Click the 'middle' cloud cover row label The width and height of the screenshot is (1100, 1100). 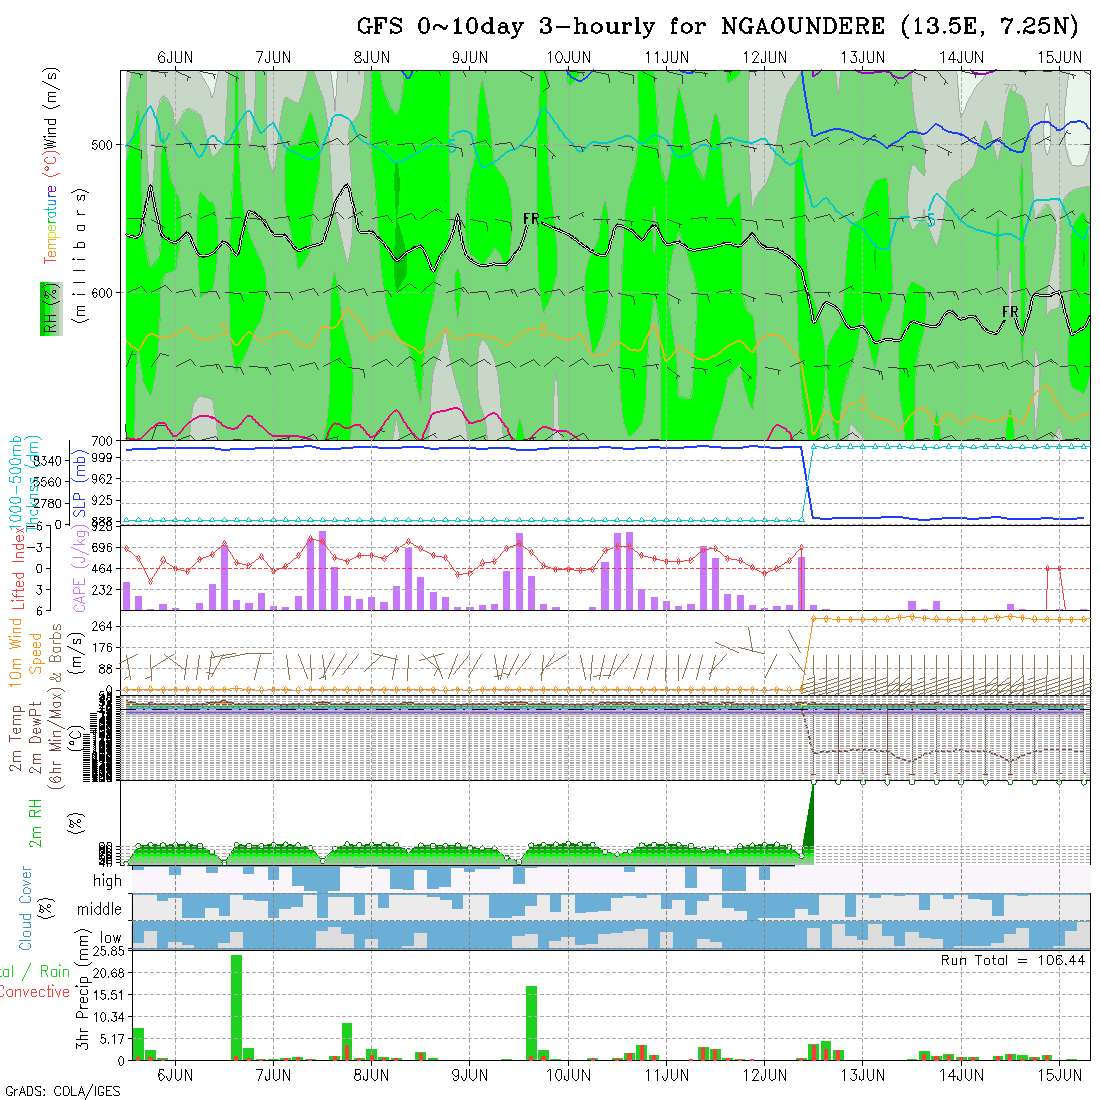point(99,910)
